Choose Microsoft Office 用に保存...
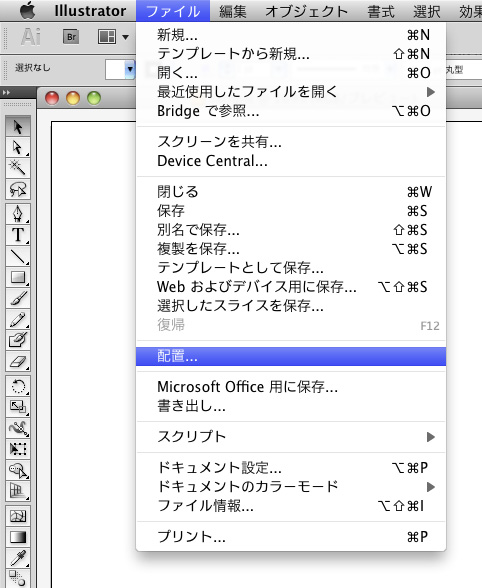The height and width of the screenshot is (588, 482). [291, 387]
